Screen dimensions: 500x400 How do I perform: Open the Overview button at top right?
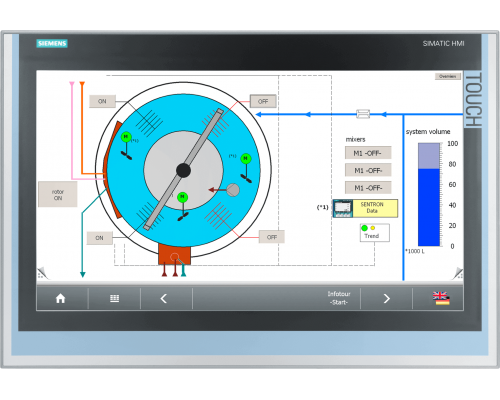point(448,76)
